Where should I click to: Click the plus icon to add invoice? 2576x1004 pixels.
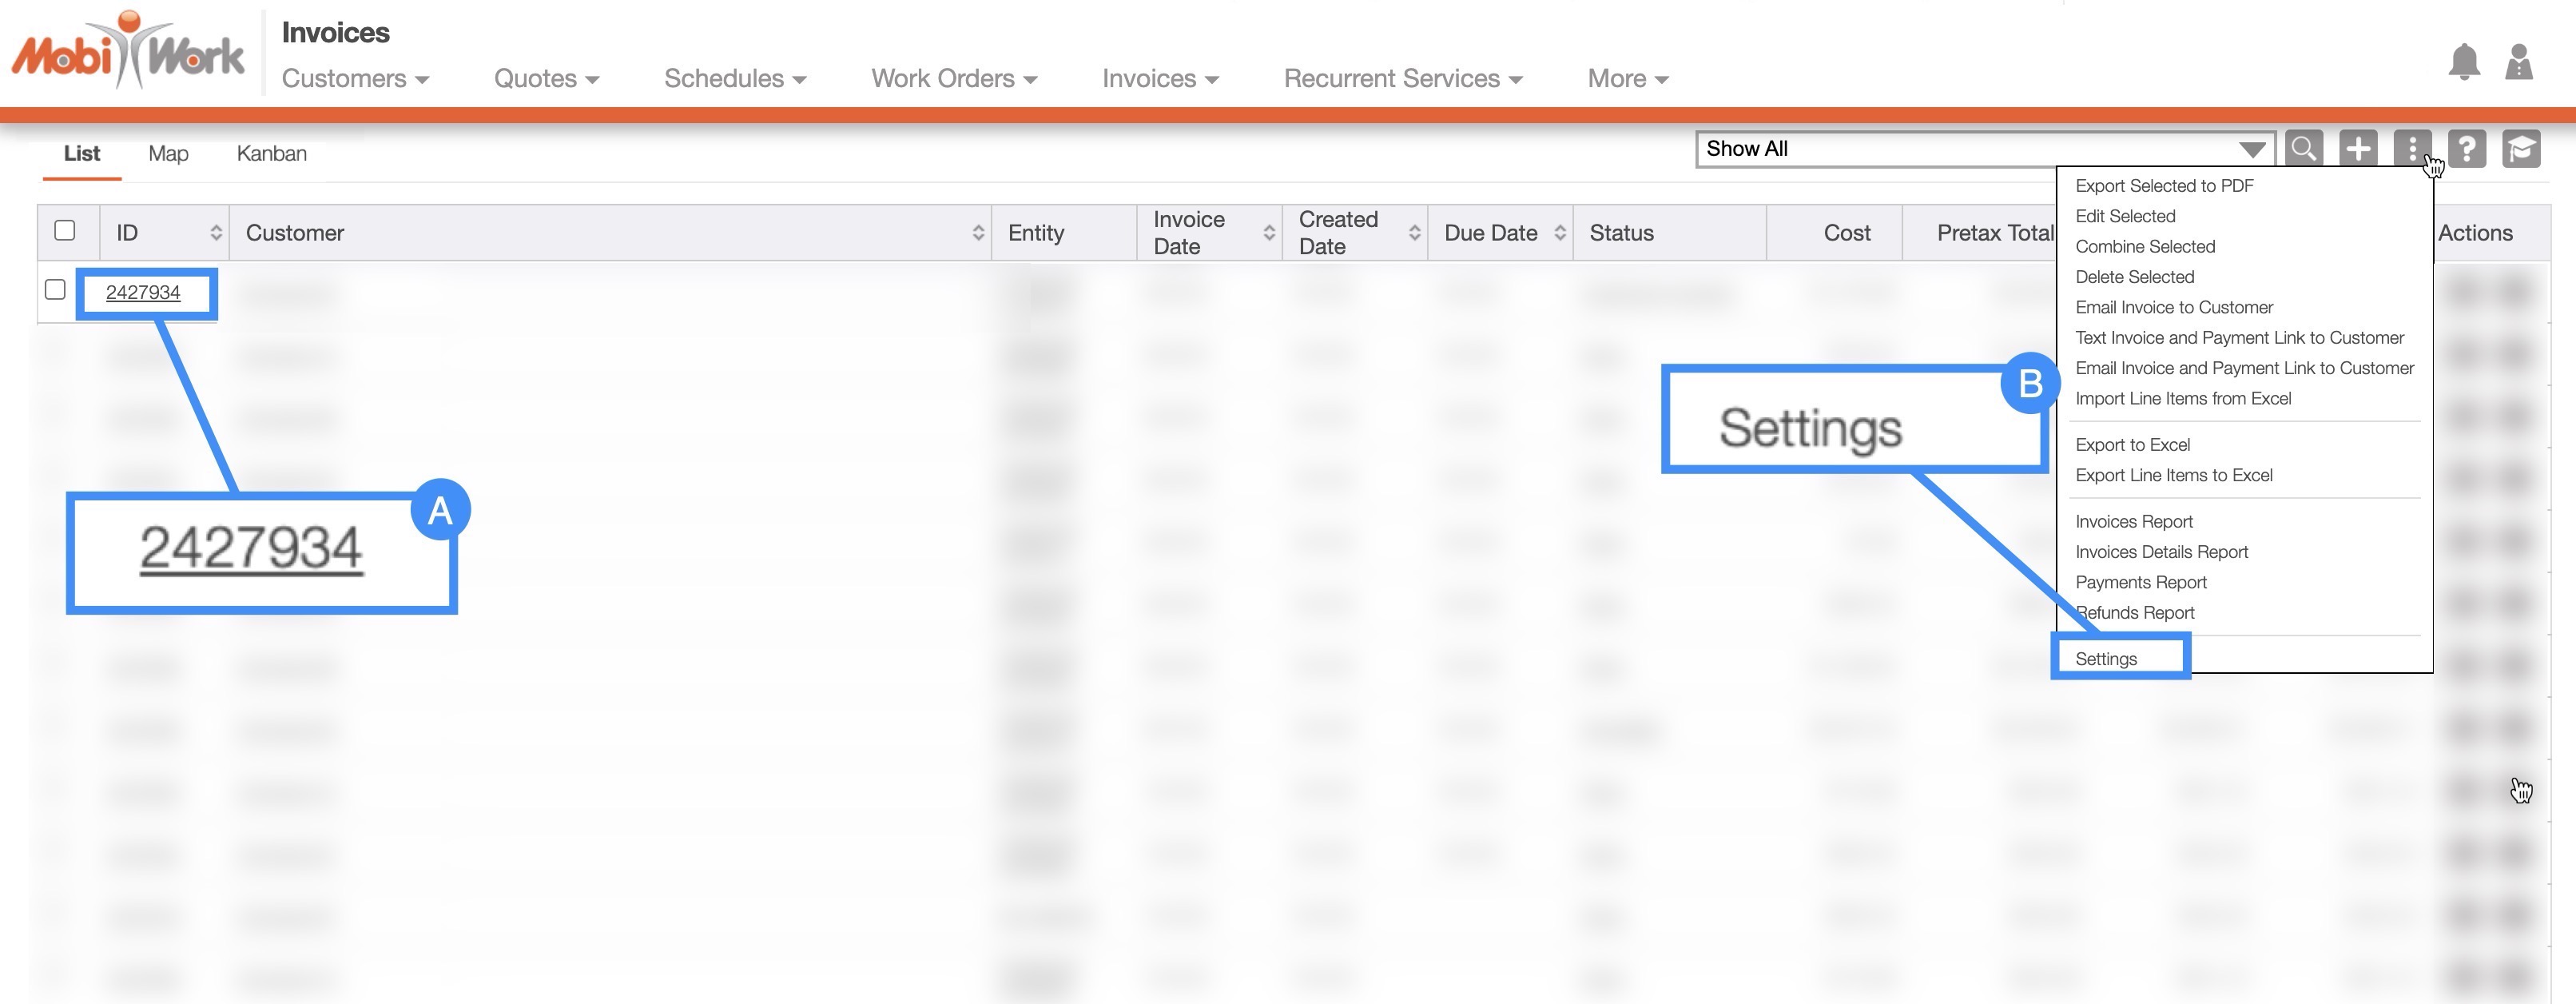point(2358,149)
